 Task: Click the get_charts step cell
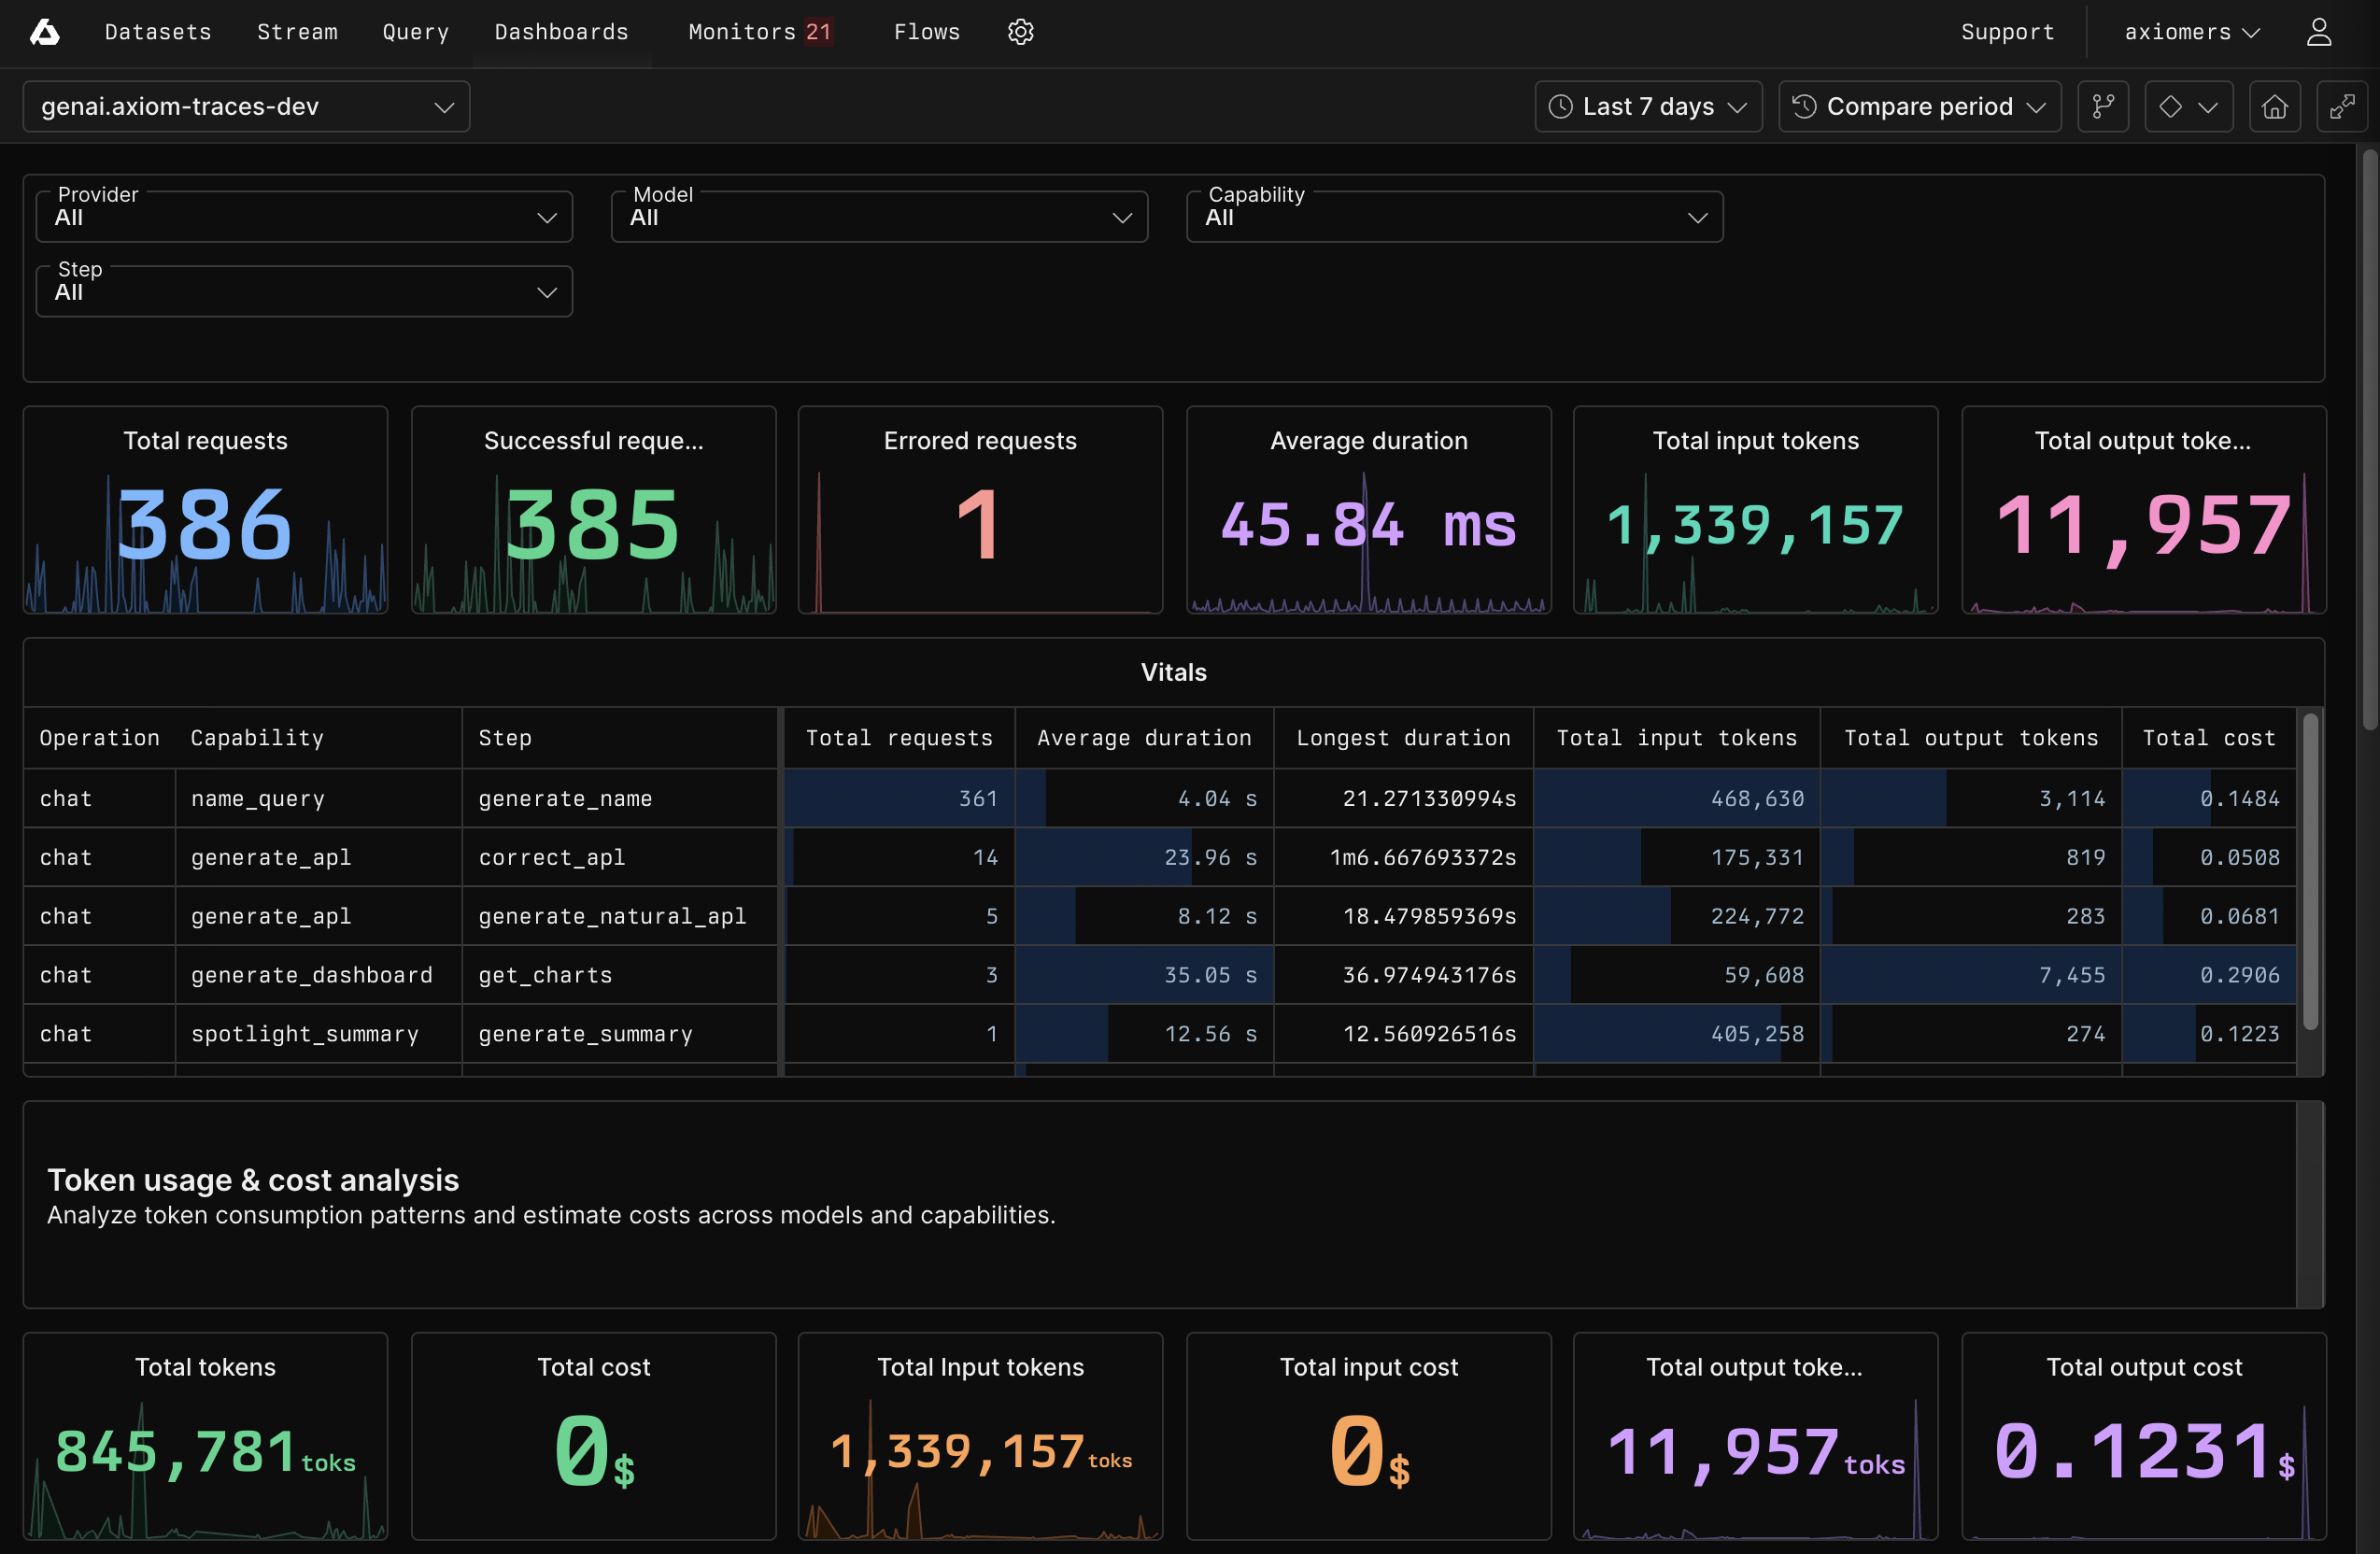[620, 975]
